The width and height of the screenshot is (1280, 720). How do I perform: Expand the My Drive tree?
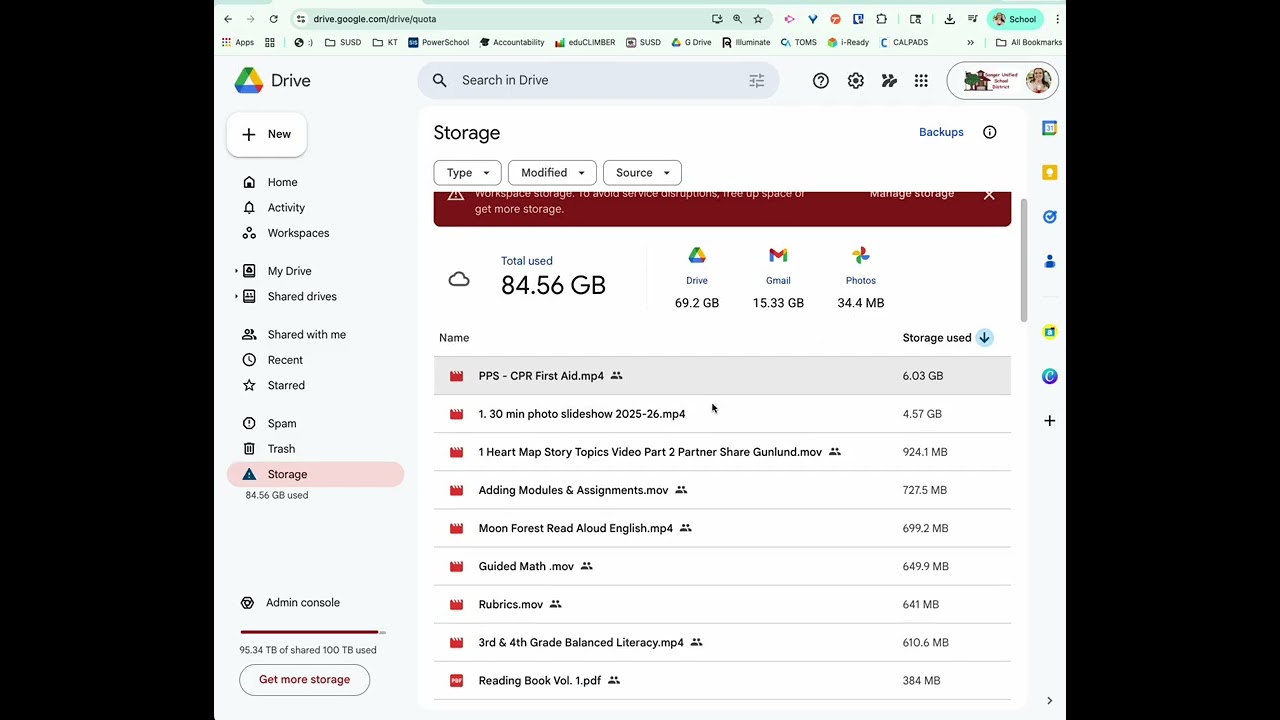pos(237,271)
